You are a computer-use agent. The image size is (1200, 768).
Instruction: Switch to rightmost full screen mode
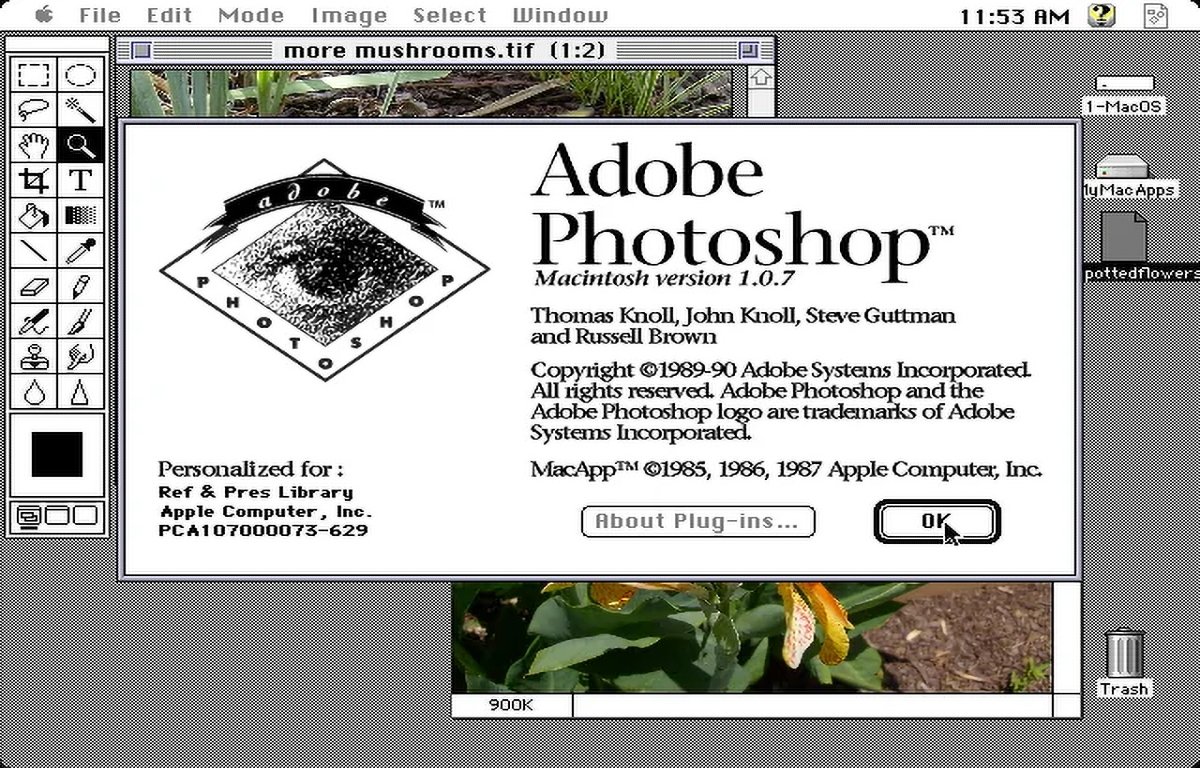pyautogui.click(x=86, y=516)
